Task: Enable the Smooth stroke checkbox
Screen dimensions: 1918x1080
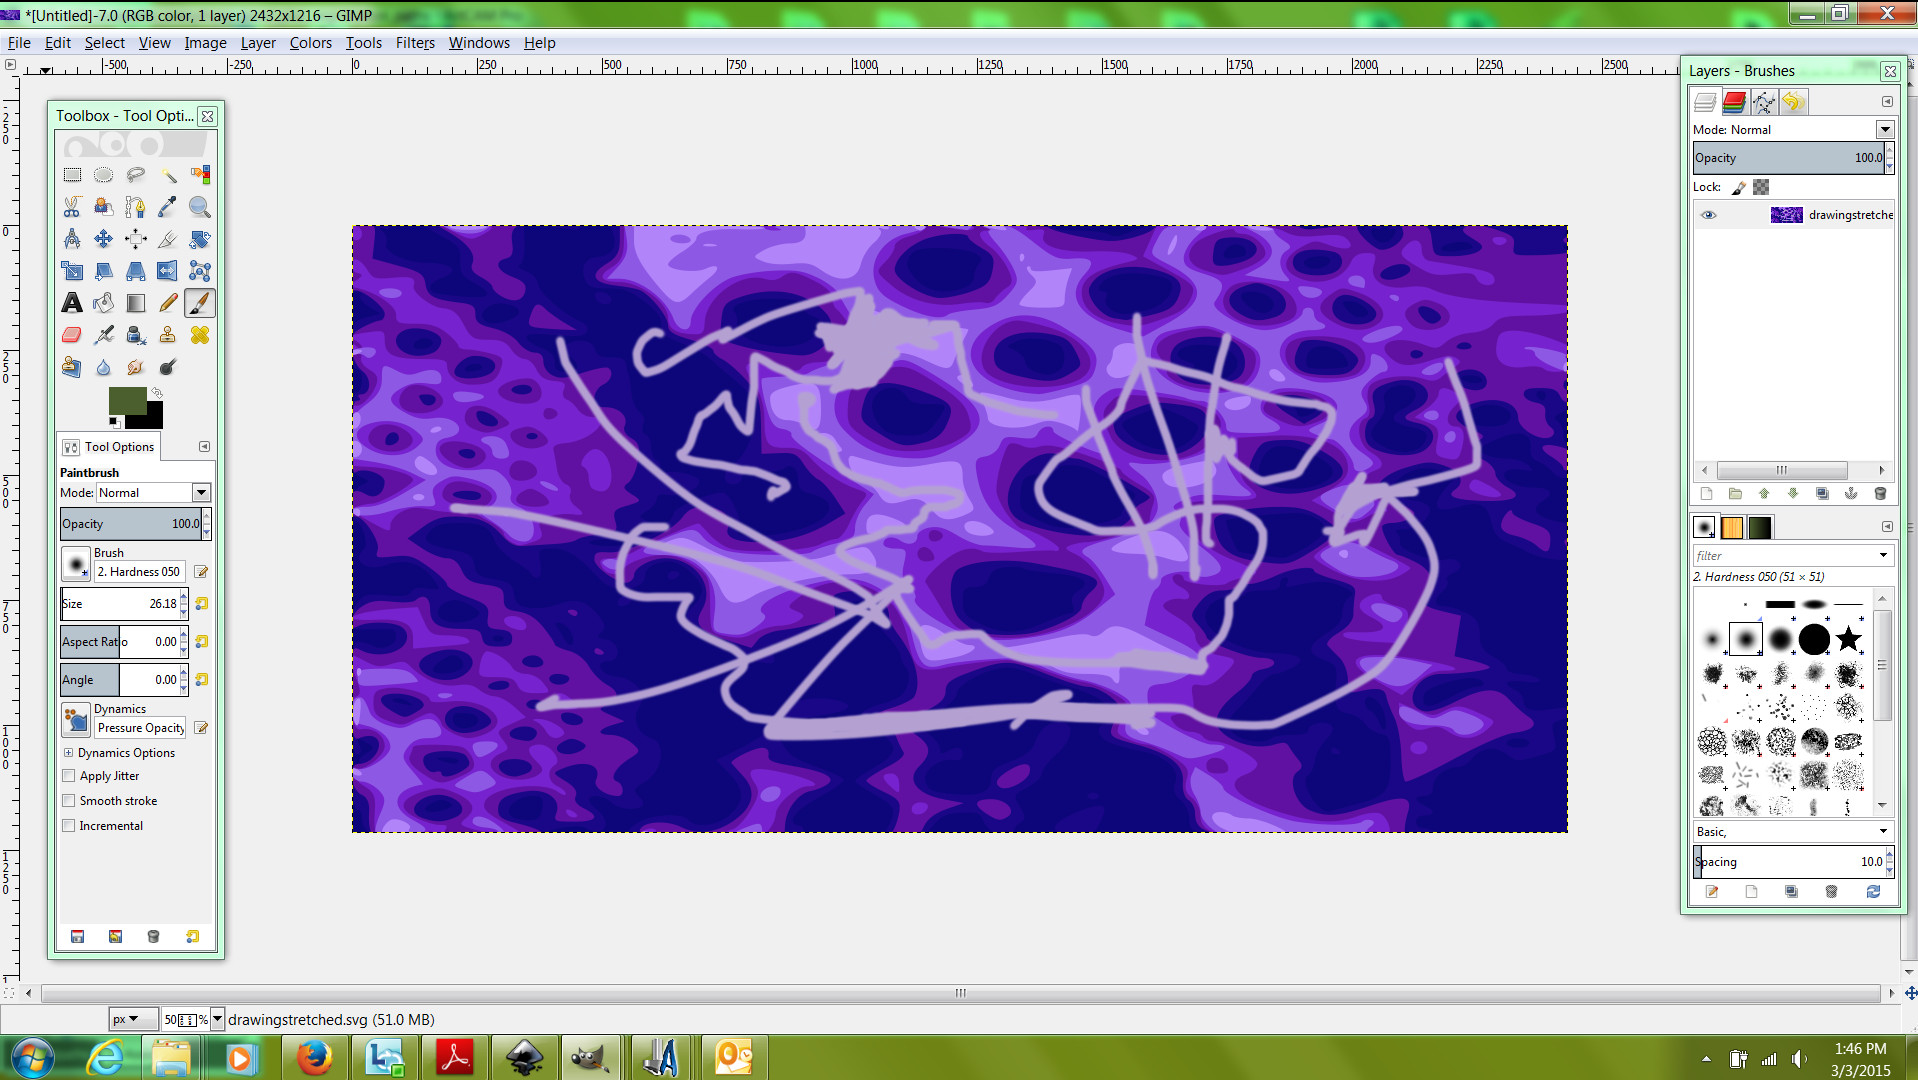Action: point(69,801)
